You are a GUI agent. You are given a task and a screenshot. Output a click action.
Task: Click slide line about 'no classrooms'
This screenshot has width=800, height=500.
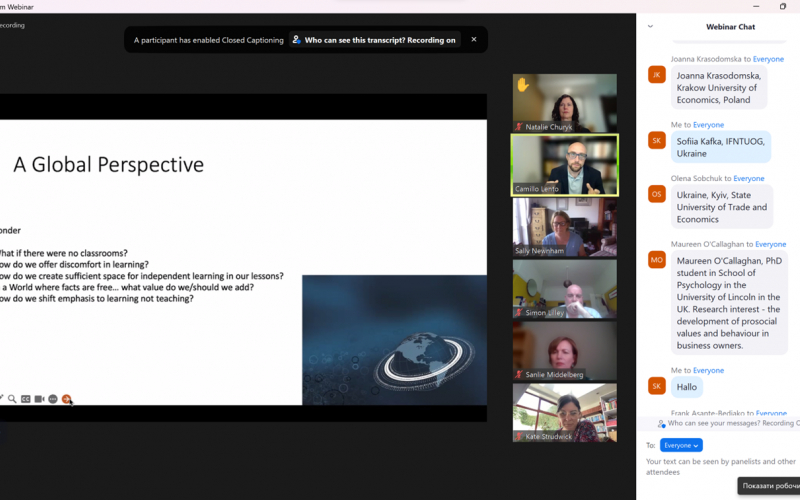pos(64,253)
